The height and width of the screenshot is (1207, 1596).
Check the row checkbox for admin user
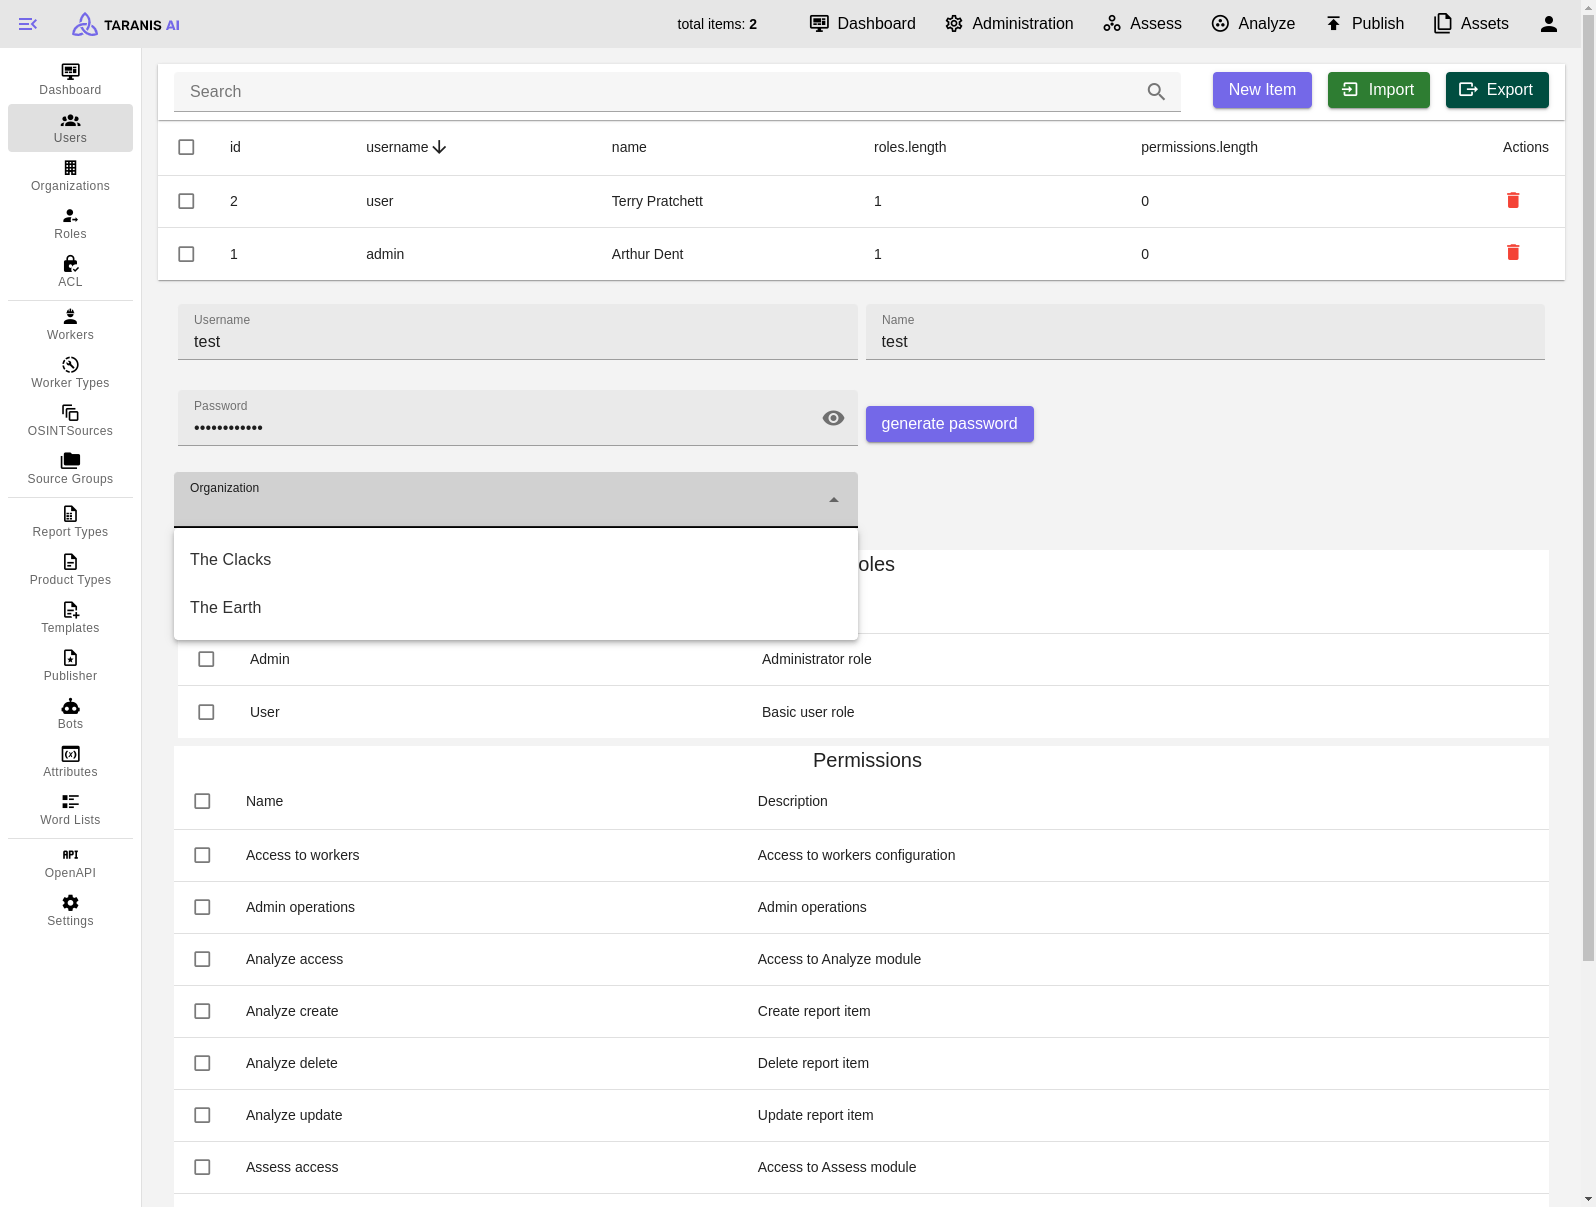(x=186, y=254)
